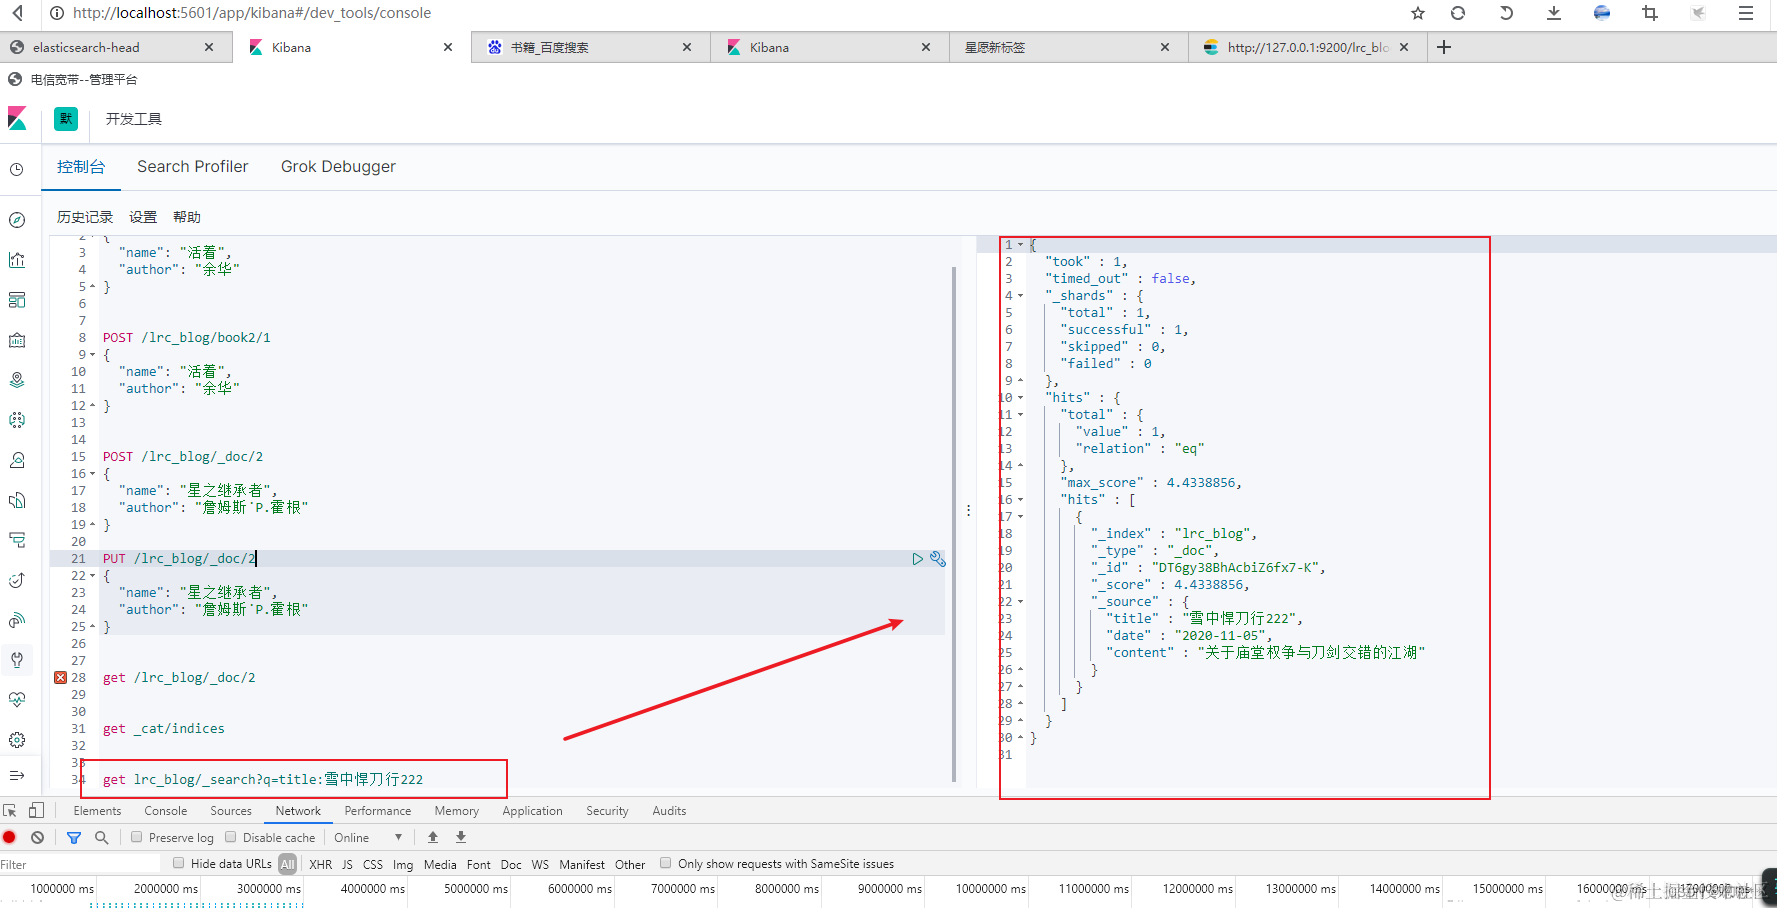Click the 开发工具 breadcrumb
Viewport: 1777px width, 908px height.
point(134,119)
